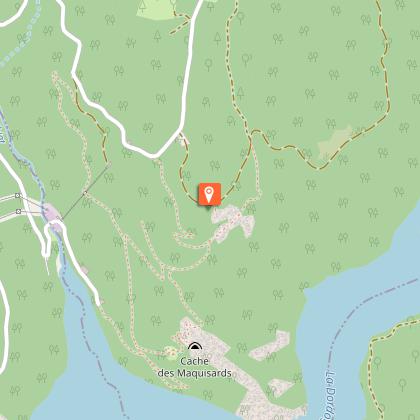This screenshot has width=420, height=420.
Task: Select the small rocky patch near the bottom shoreline
Action: pos(281,387)
